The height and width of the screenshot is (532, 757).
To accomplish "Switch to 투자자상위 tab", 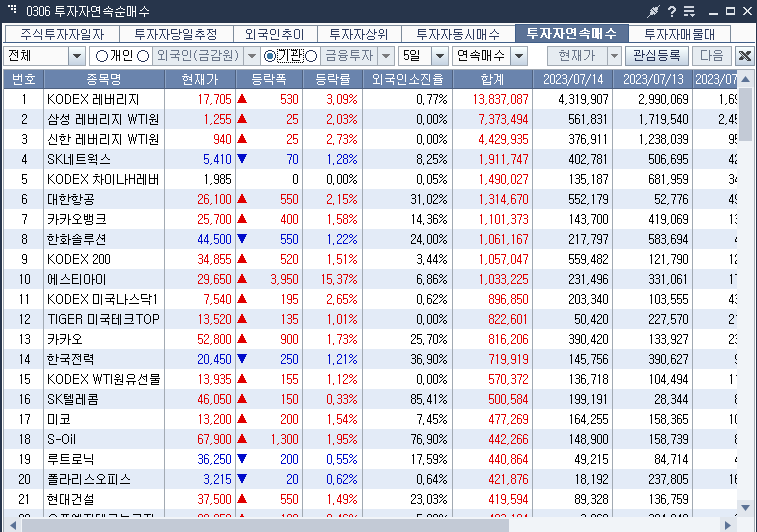I will (359, 34).
